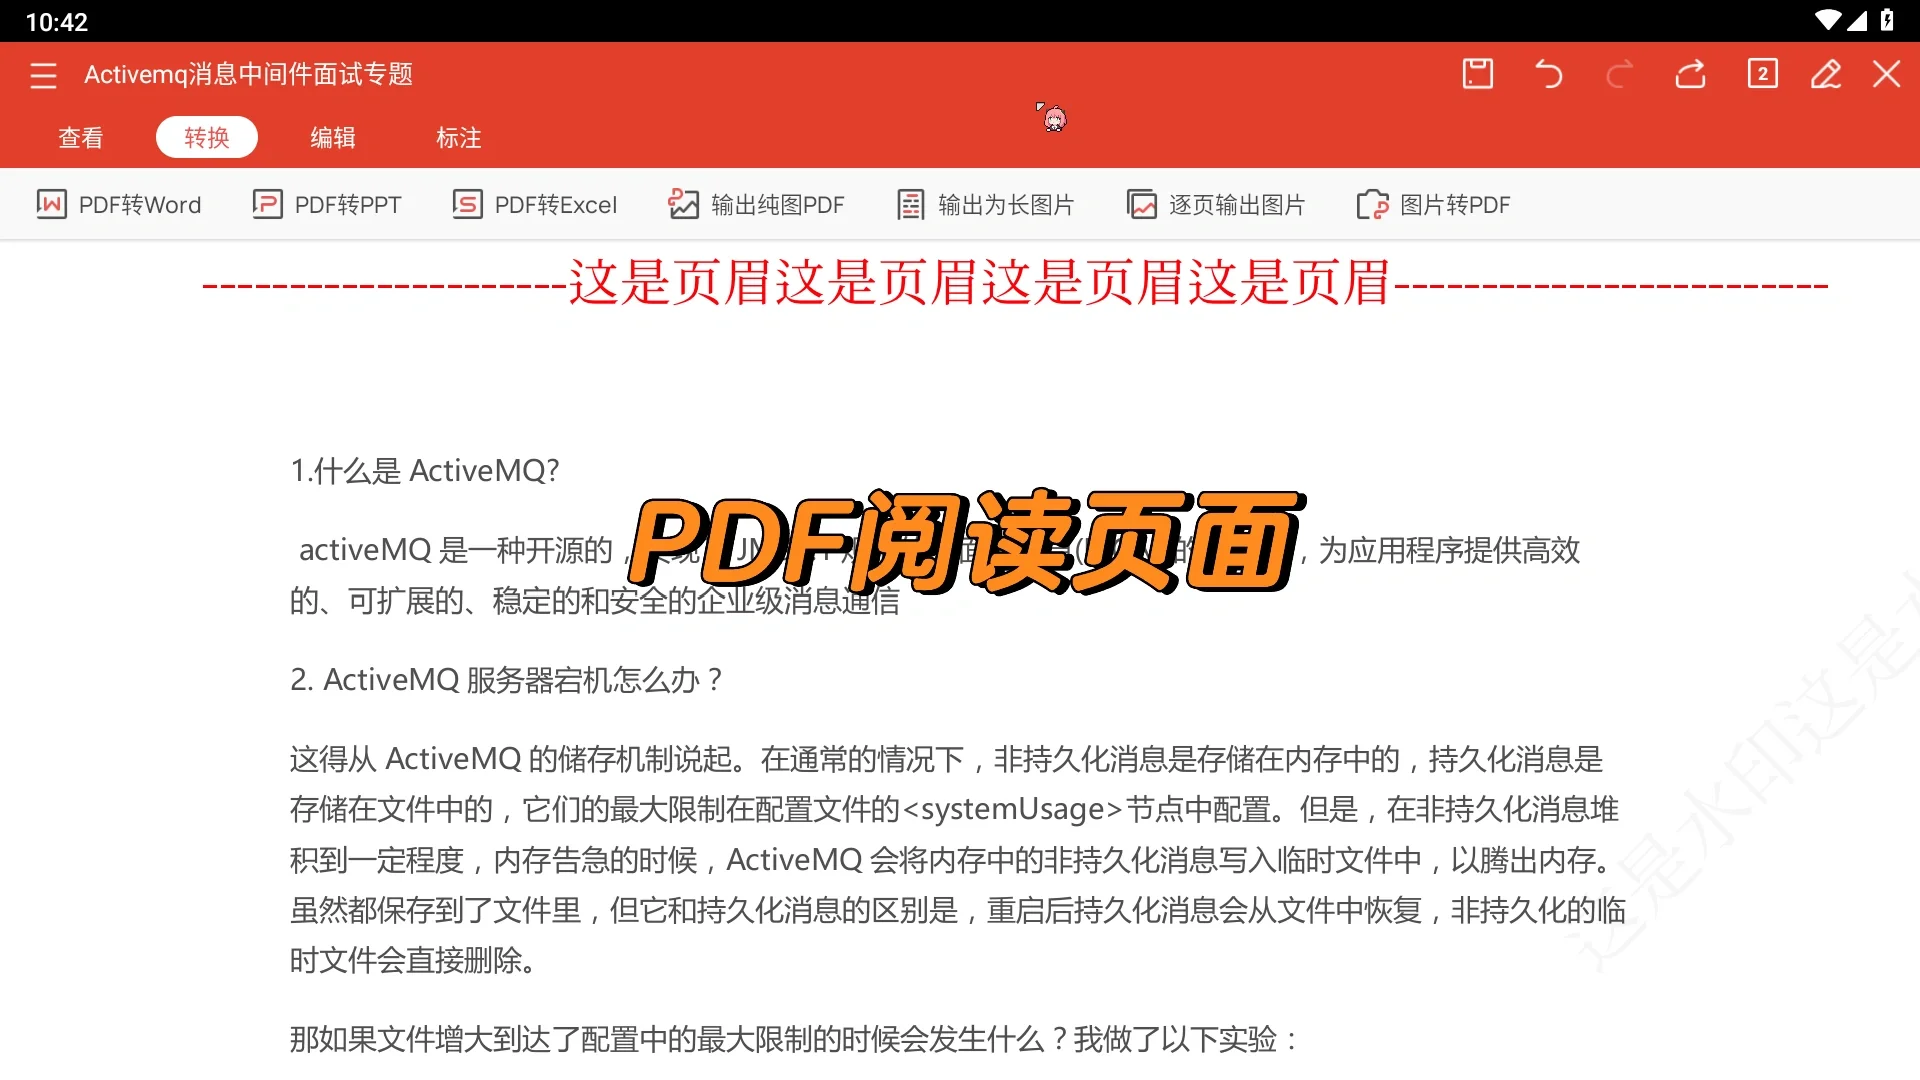
Task: Switch to the 查看 tab
Action: click(x=80, y=137)
